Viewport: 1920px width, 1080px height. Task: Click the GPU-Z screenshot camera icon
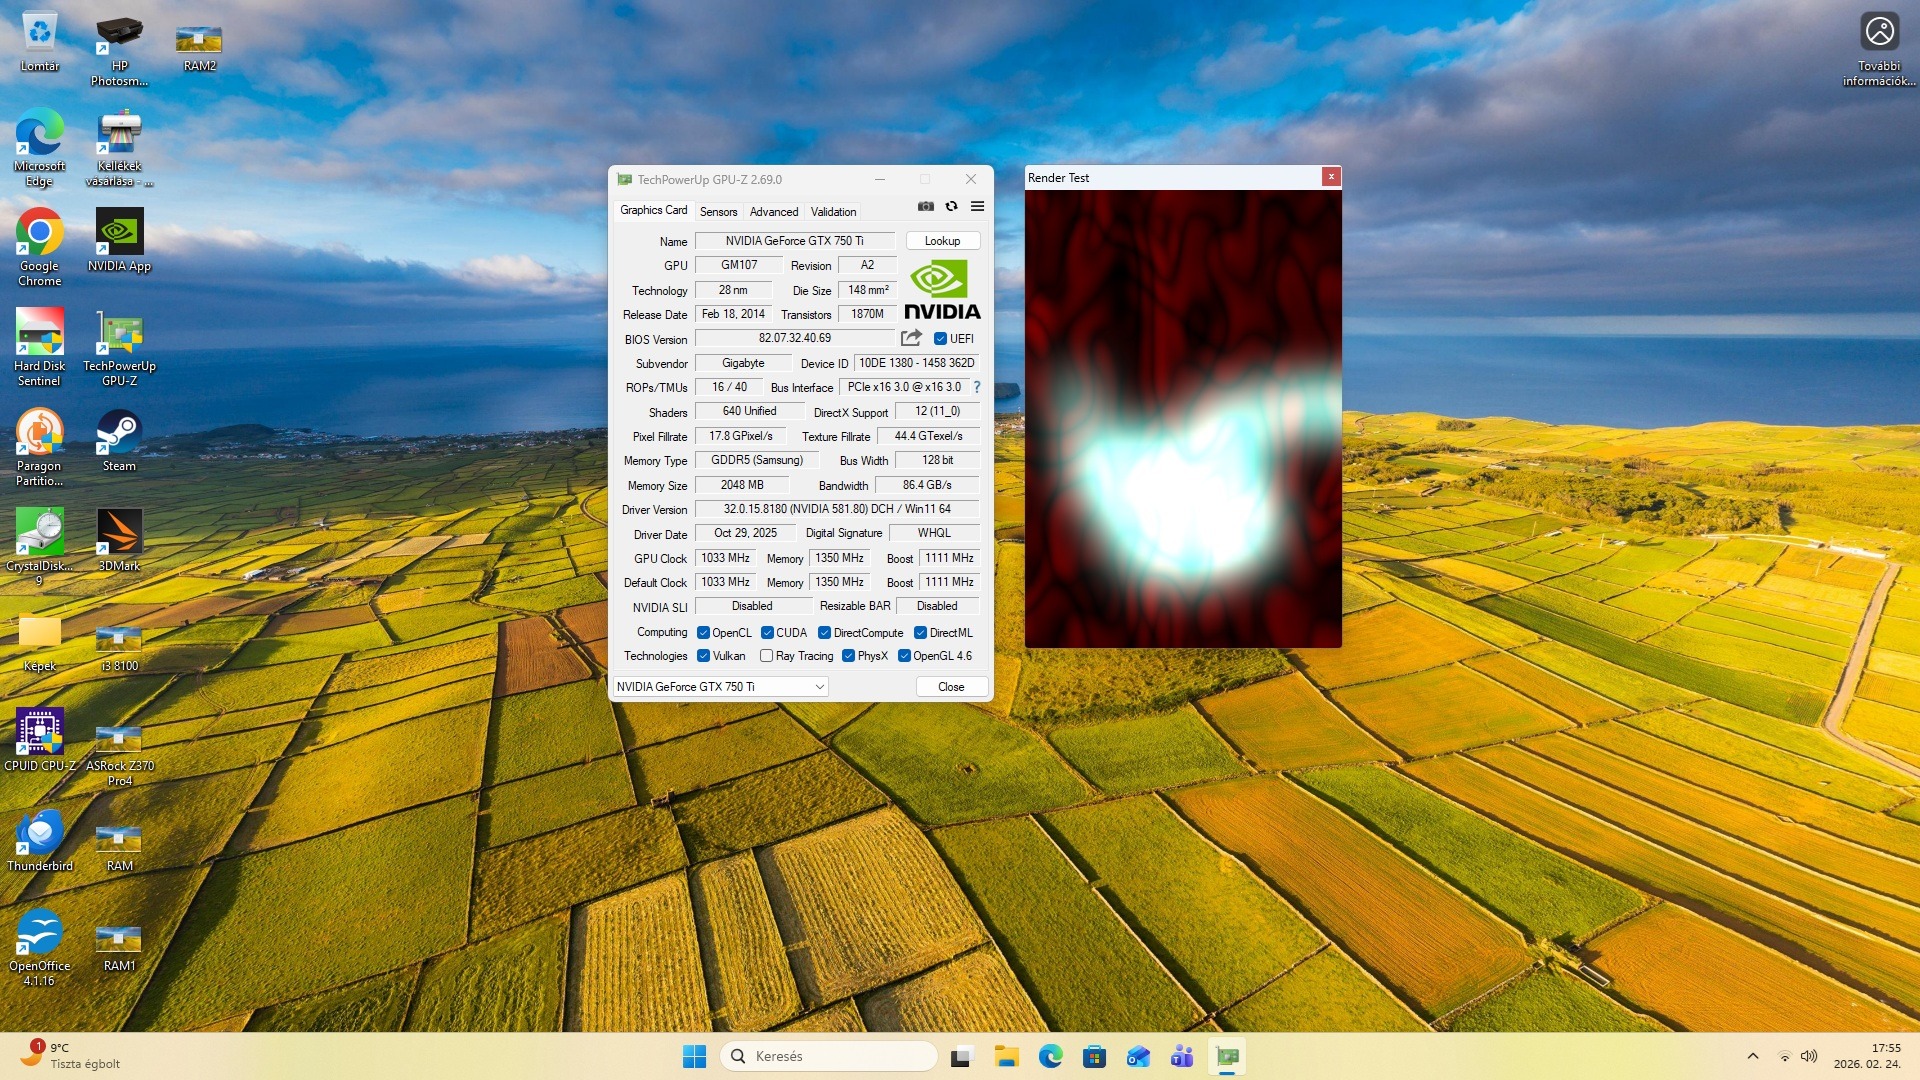click(x=926, y=207)
